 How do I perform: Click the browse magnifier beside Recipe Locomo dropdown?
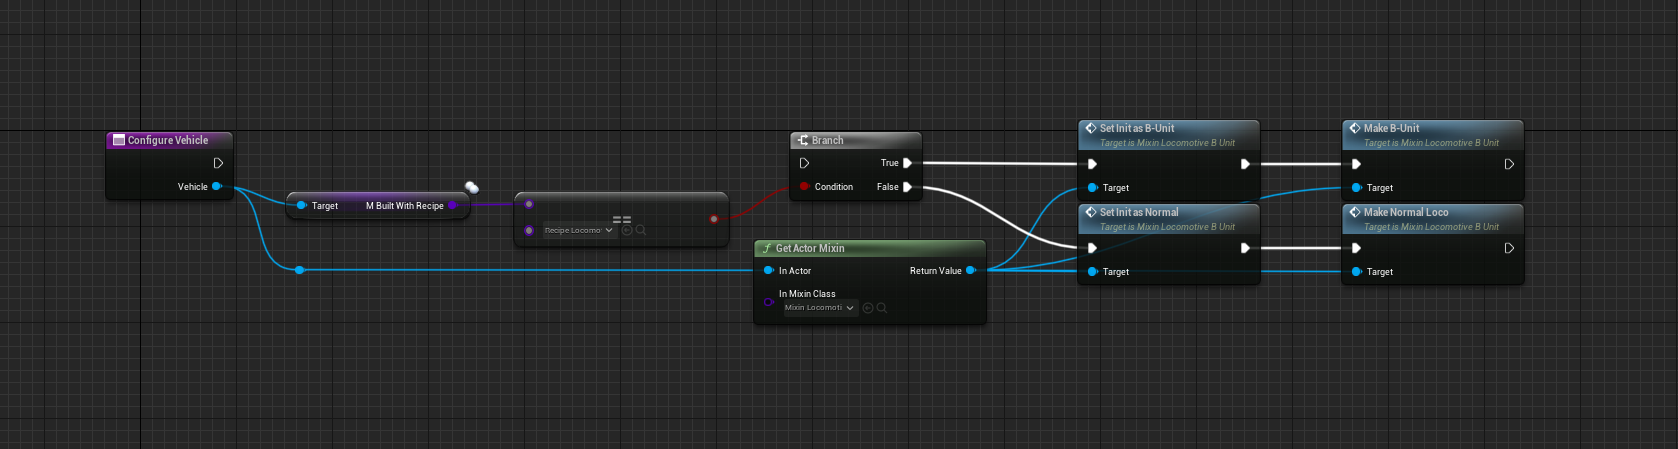coord(641,230)
